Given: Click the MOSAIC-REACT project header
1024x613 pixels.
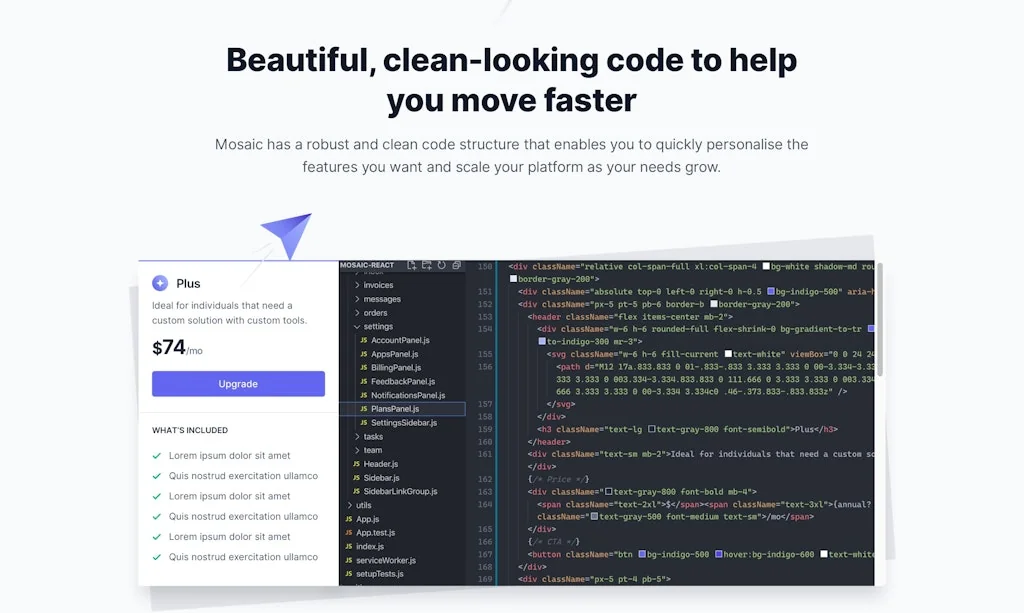Looking at the screenshot, I should pyautogui.click(x=367, y=265).
